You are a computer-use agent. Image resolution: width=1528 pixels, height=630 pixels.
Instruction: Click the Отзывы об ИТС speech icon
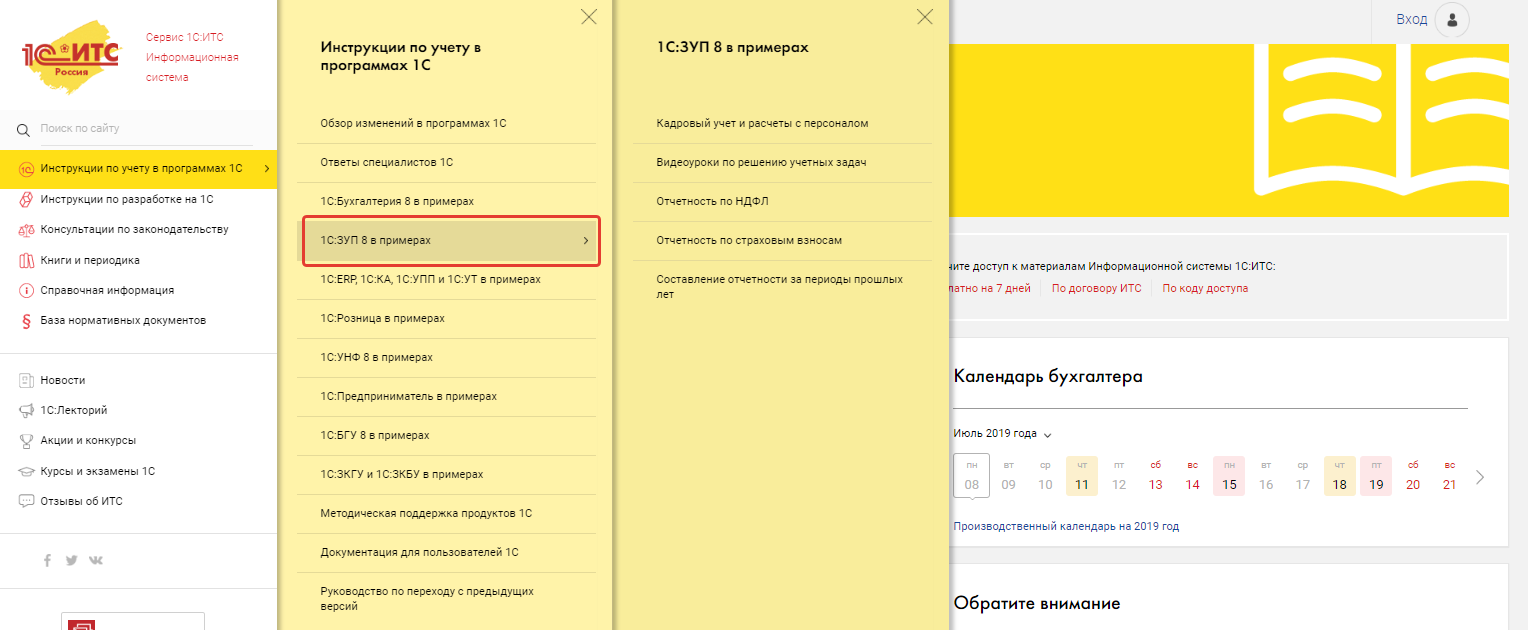coord(27,502)
